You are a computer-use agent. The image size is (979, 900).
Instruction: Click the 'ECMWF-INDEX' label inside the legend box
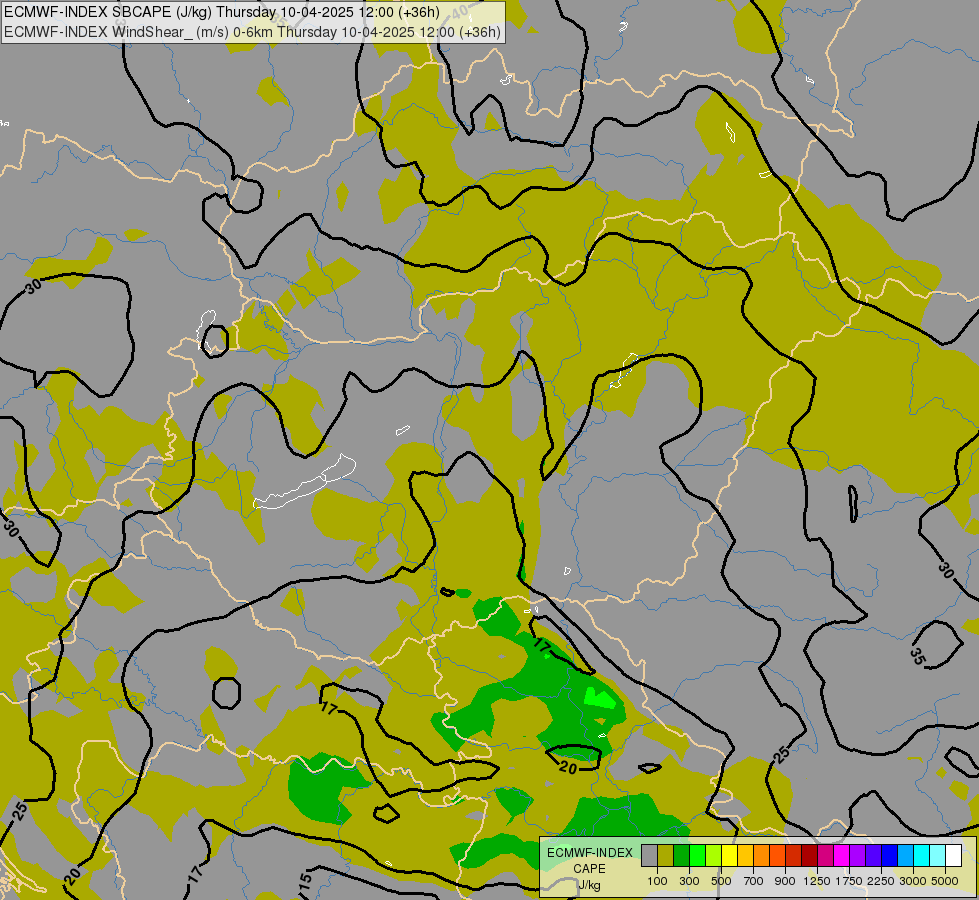tap(590, 853)
